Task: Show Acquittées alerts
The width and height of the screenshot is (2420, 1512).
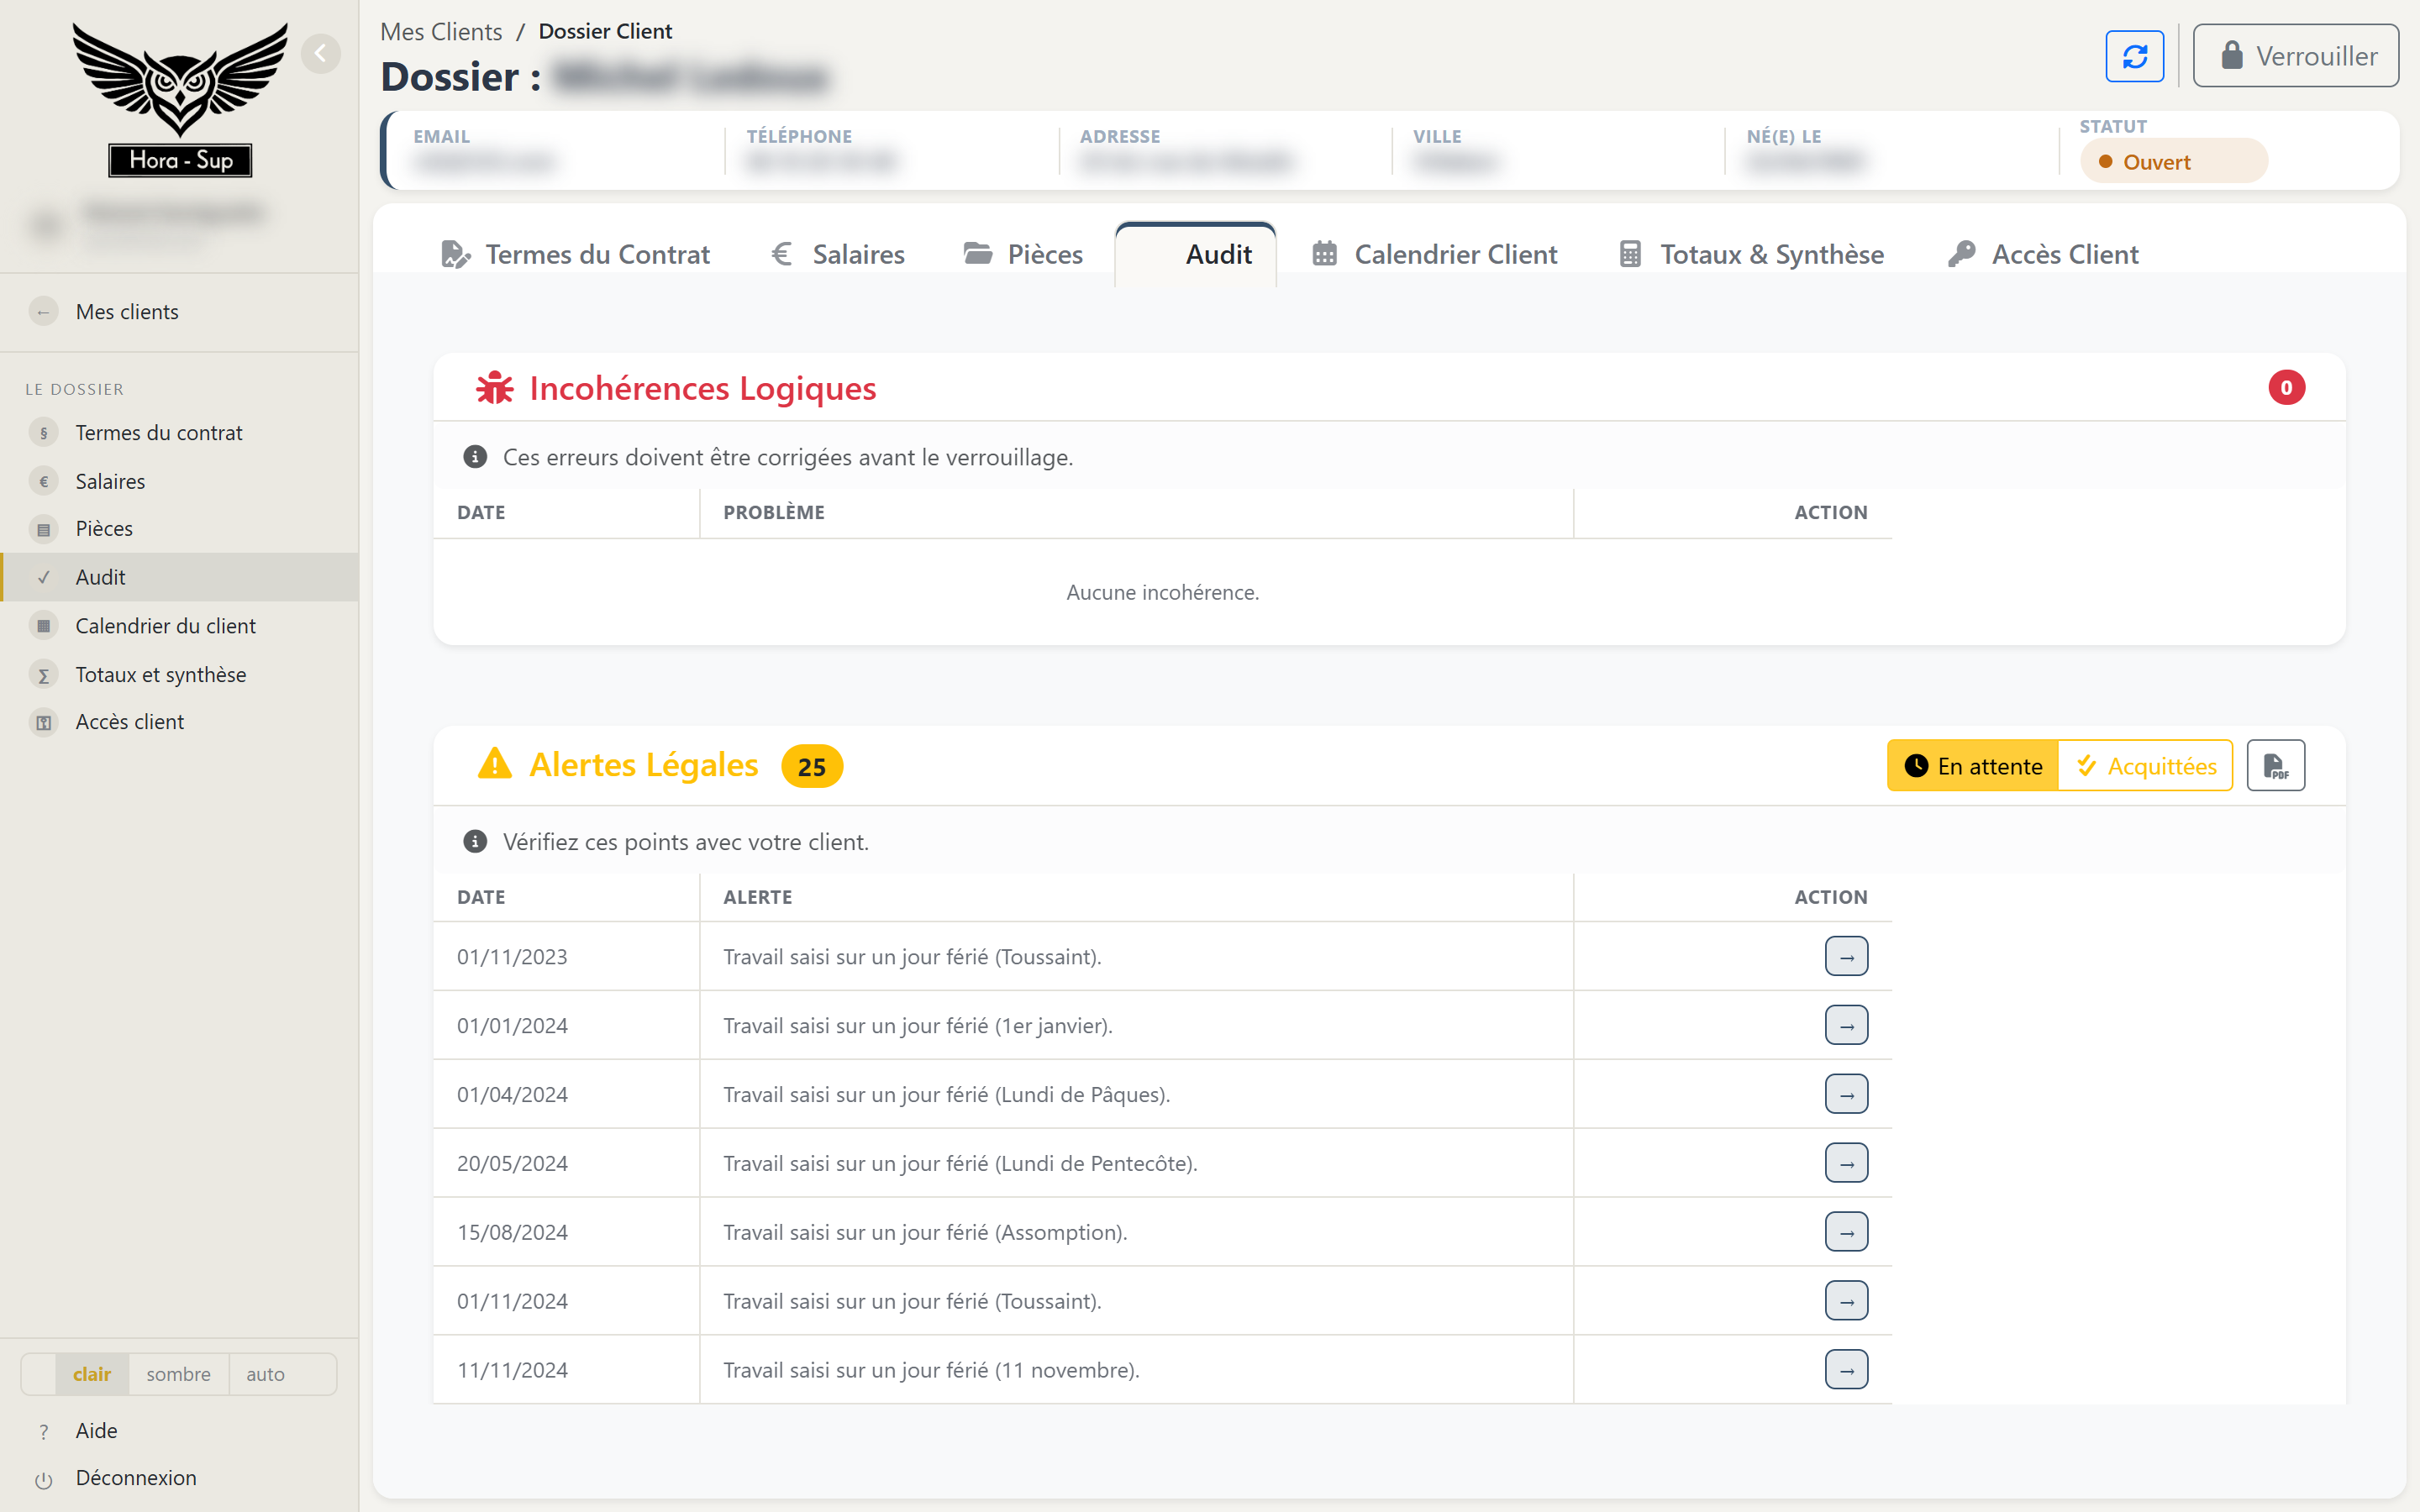Action: 2145,766
